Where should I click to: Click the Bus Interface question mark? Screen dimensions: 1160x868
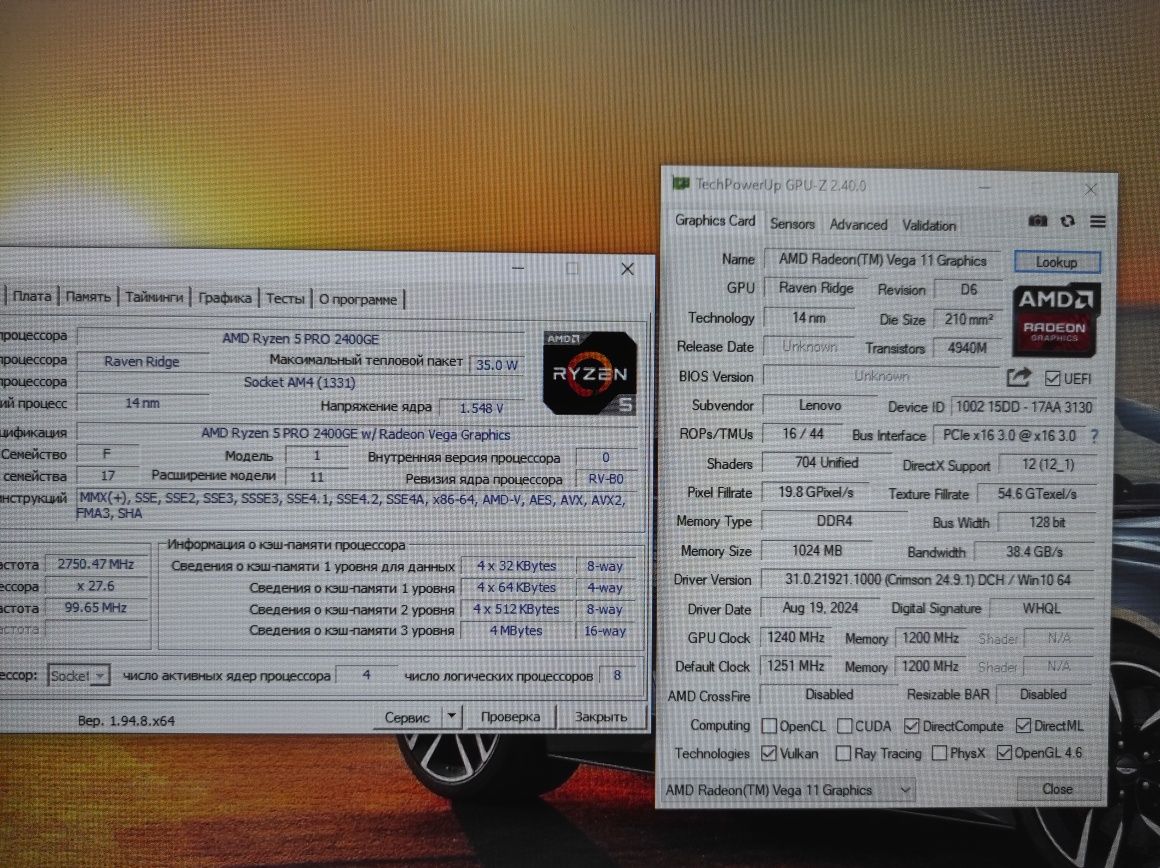[1094, 436]
